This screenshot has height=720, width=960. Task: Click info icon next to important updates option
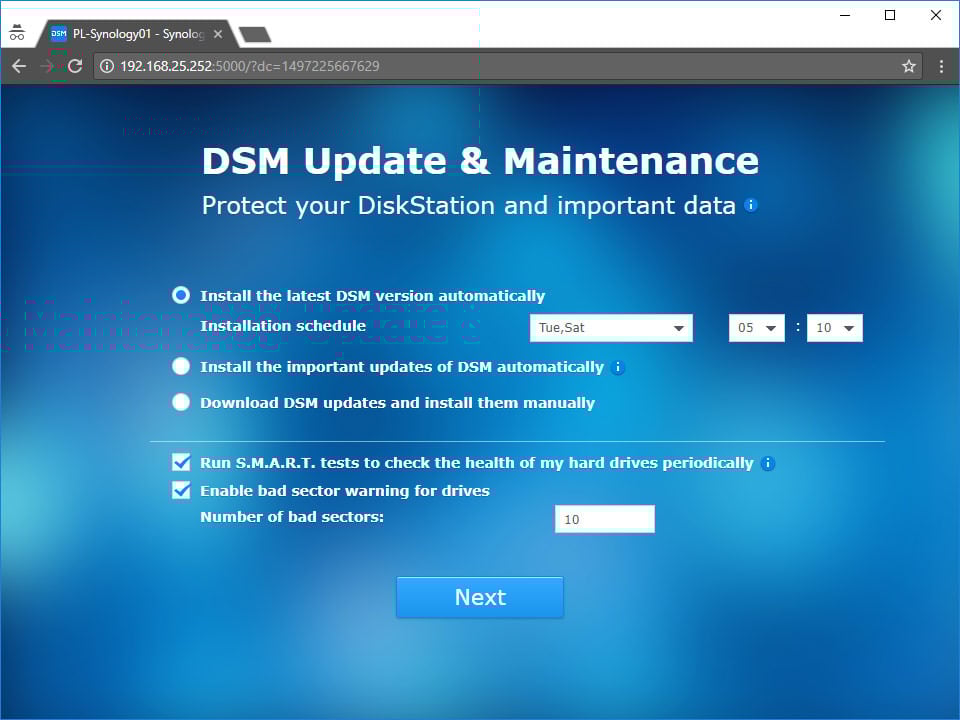(x=618, y=367)
